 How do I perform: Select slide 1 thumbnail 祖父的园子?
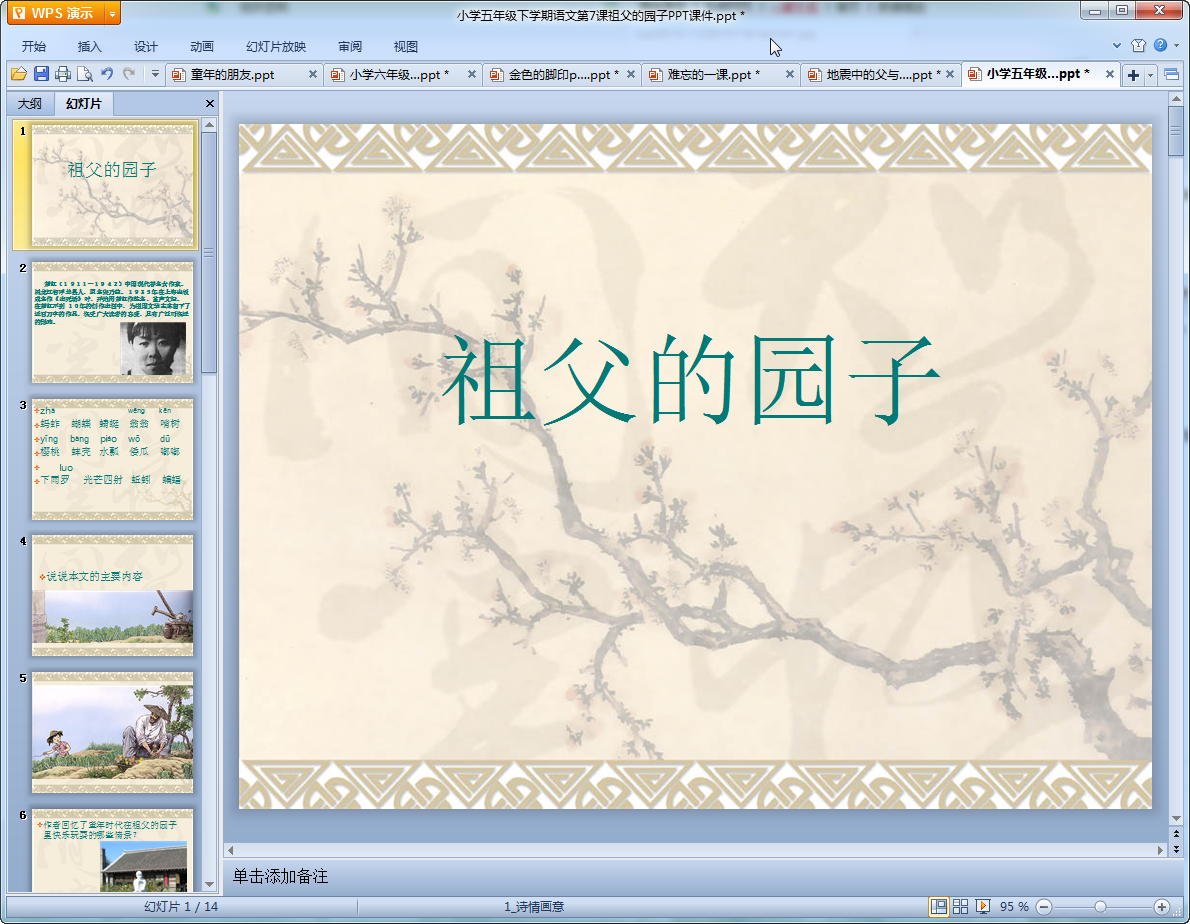click(112, 186)
